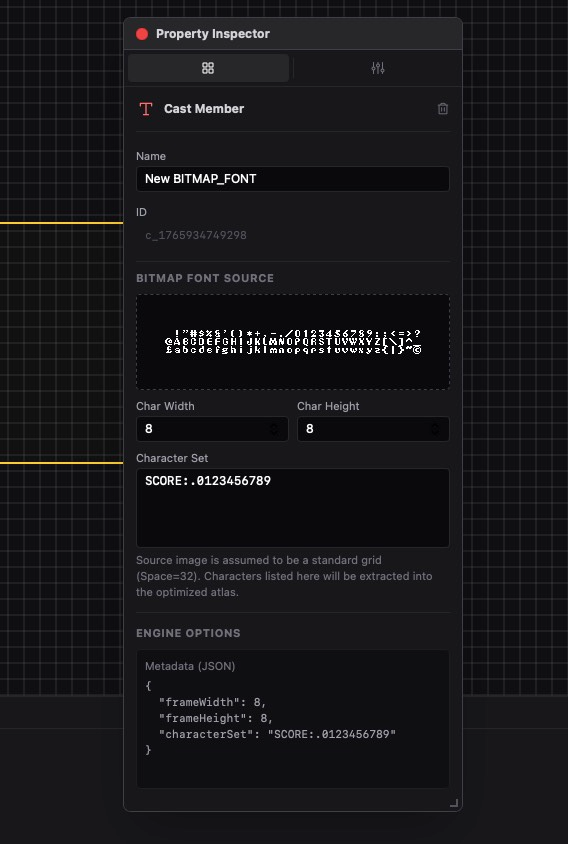
Task: Adjust the Char Width stepper arrows
Action: coord(274,429)
